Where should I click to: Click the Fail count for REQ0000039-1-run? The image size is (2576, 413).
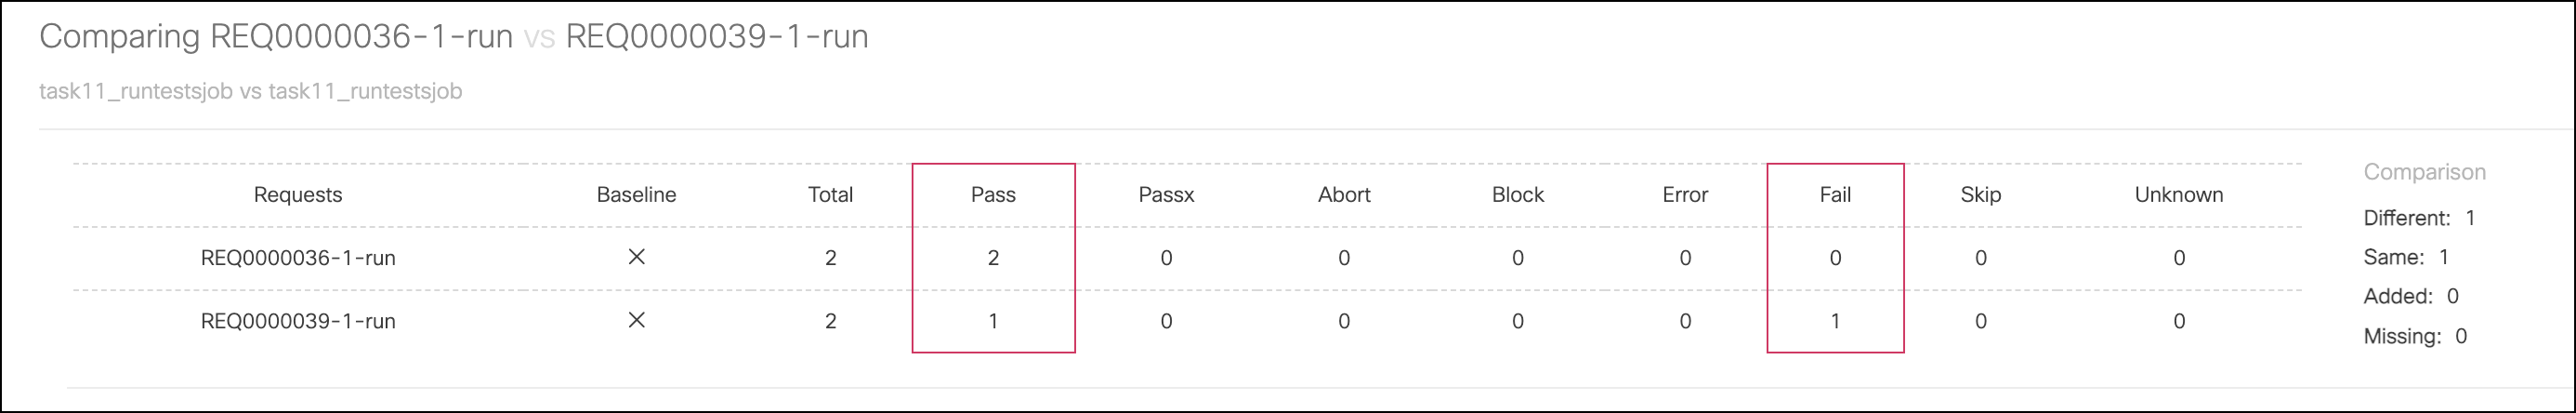point(1835,321)
